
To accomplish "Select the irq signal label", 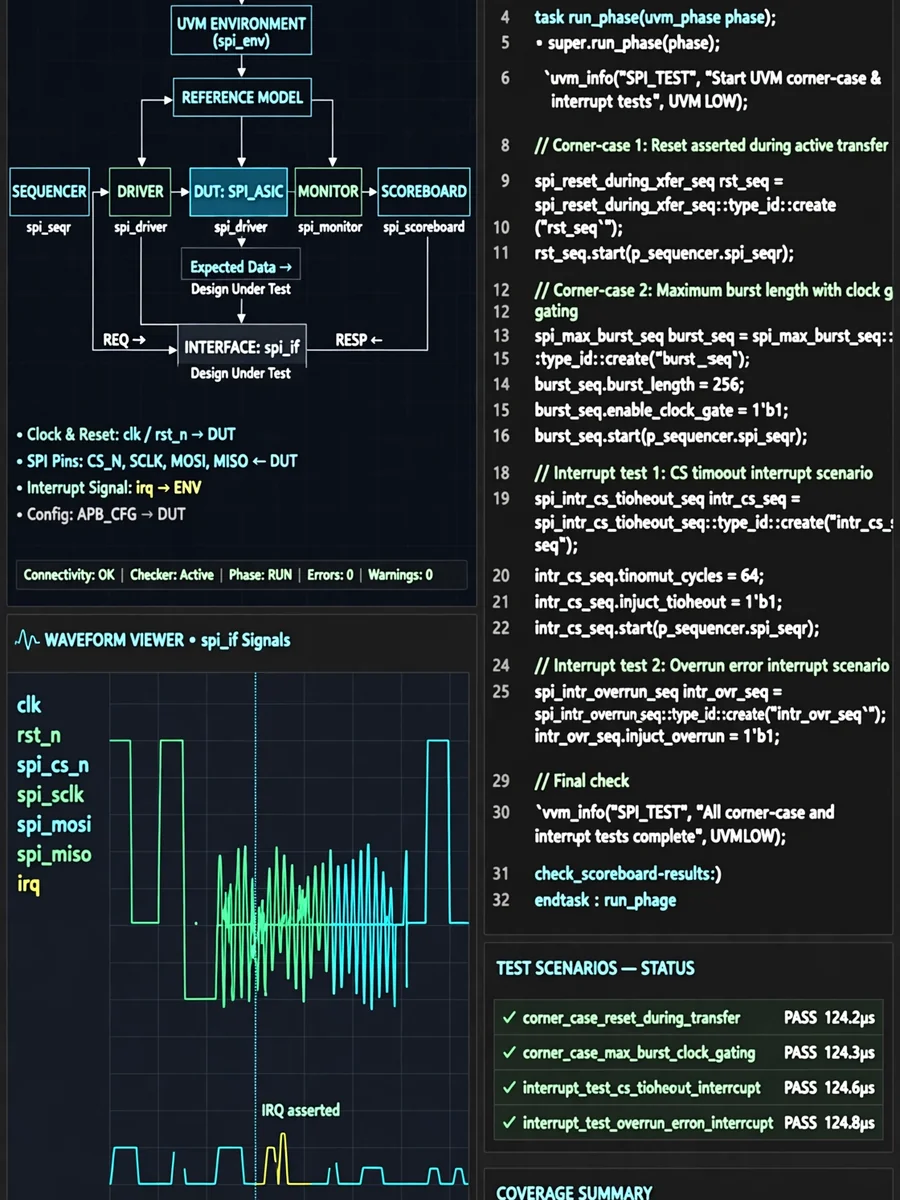I will [28, 884].
